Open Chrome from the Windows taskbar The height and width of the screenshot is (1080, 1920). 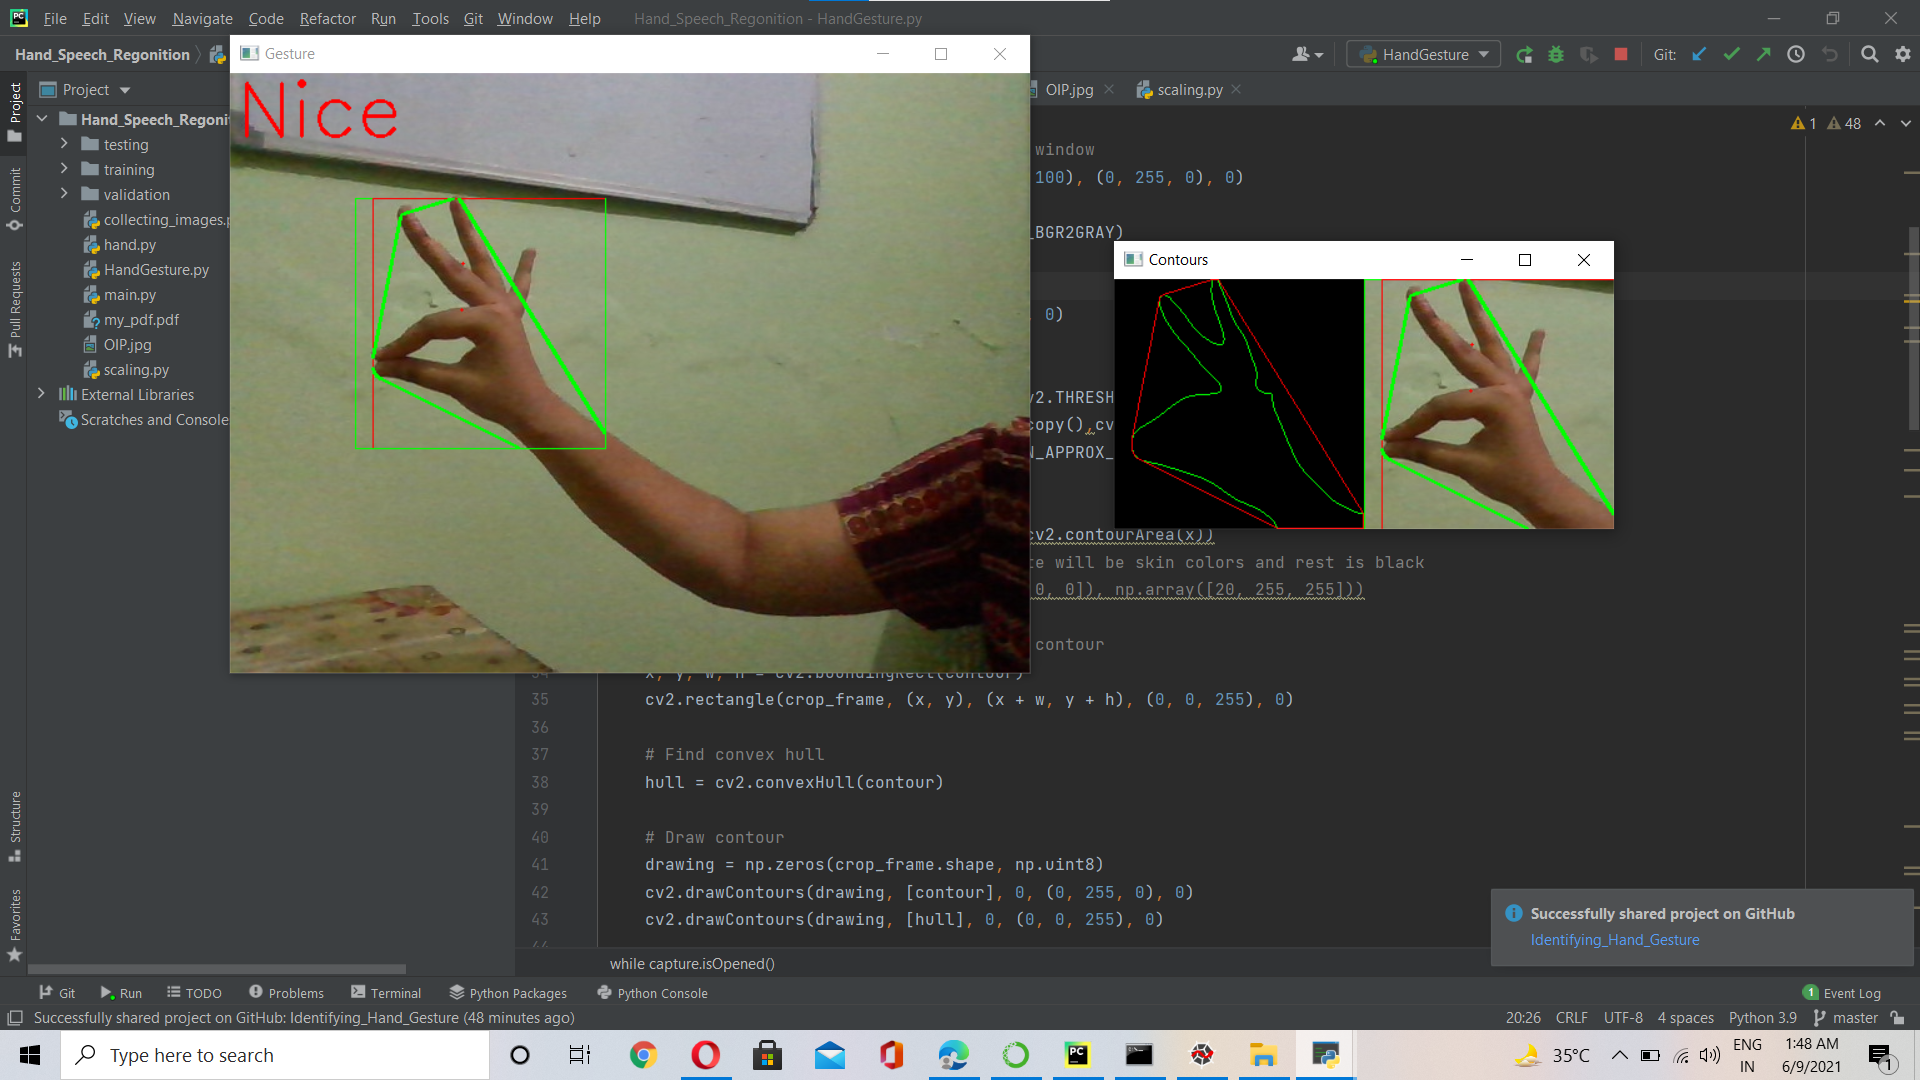pos(643,1055)
